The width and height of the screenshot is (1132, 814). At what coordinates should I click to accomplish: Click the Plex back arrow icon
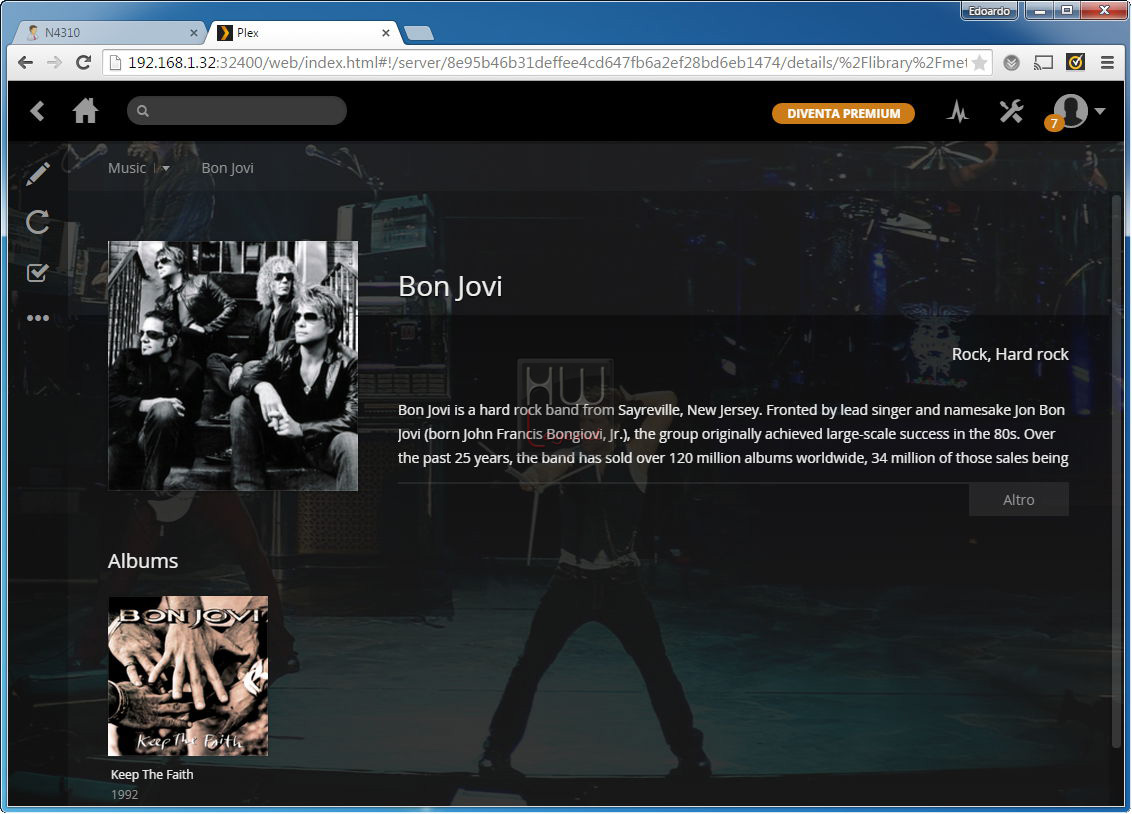(38, 111)
